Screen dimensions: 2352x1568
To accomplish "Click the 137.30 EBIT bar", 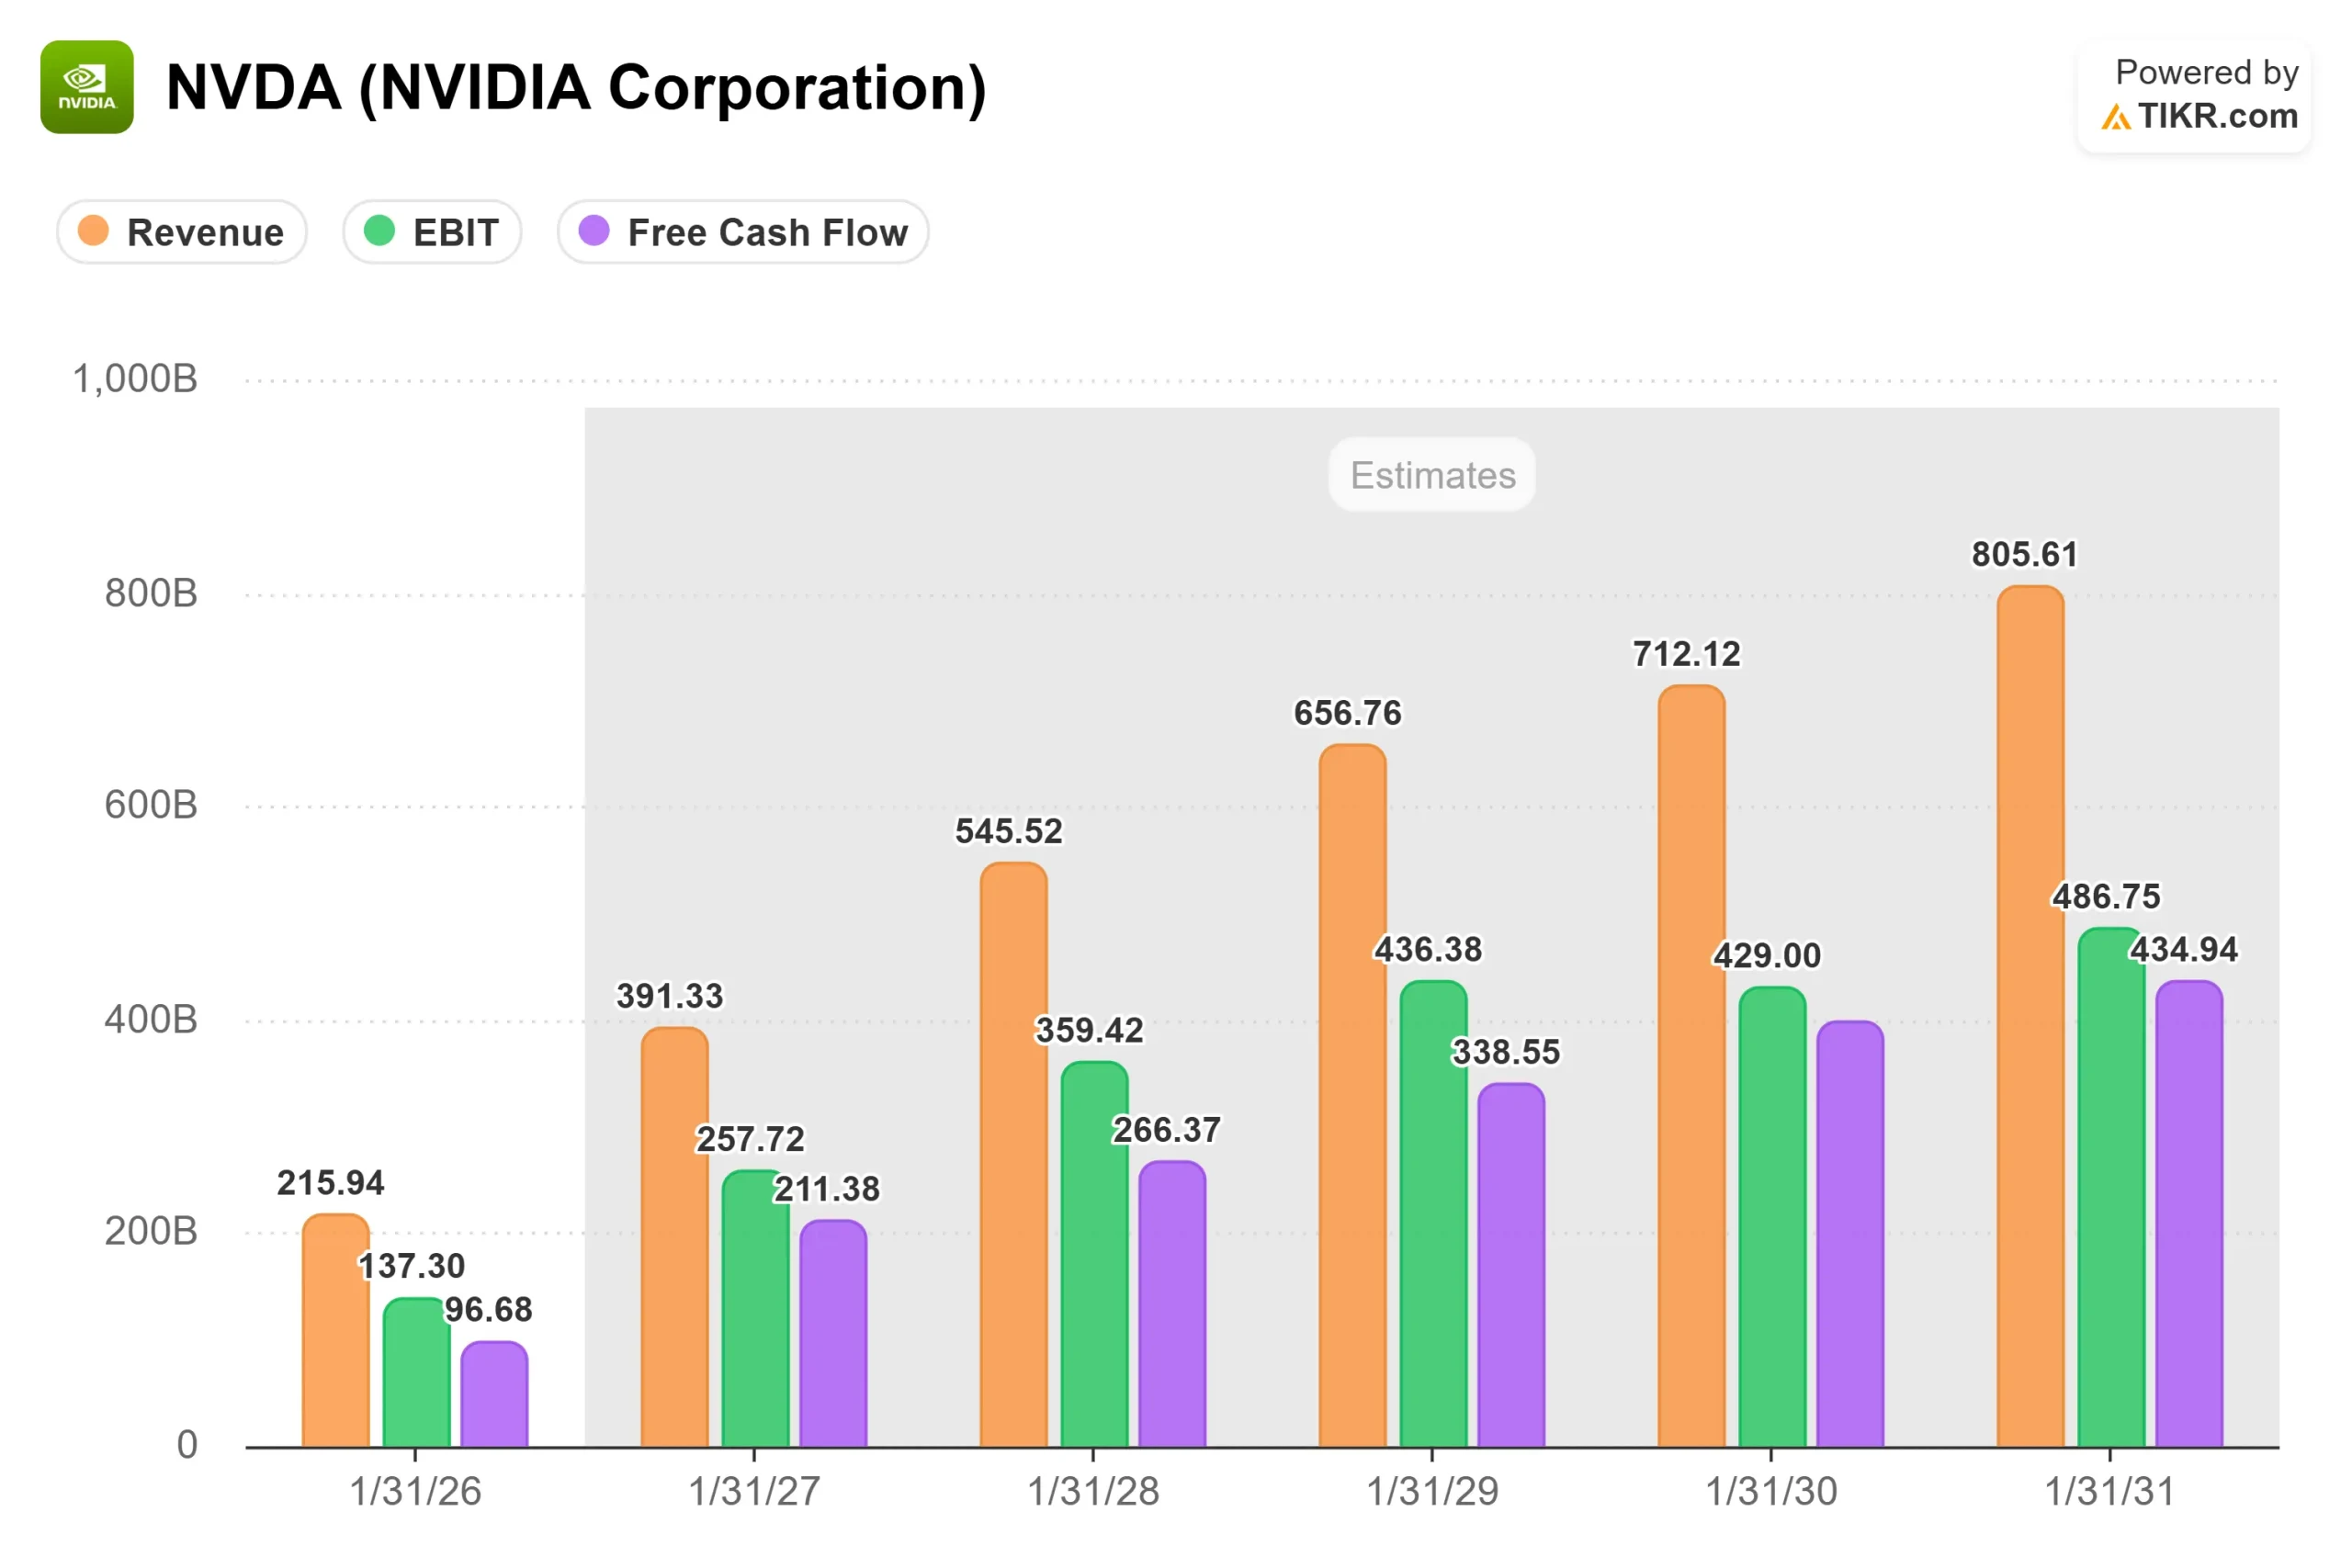I will click(x=416, y=1373).
